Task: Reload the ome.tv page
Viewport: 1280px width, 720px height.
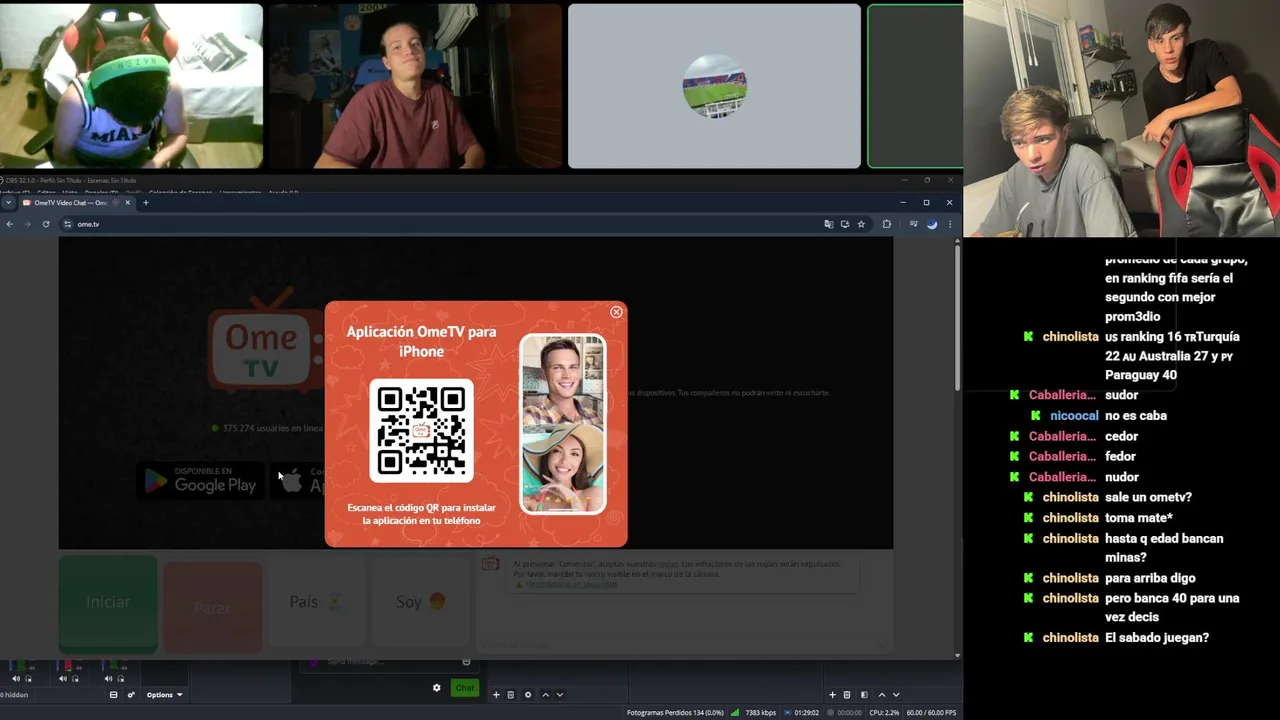Action: point(46,224)
